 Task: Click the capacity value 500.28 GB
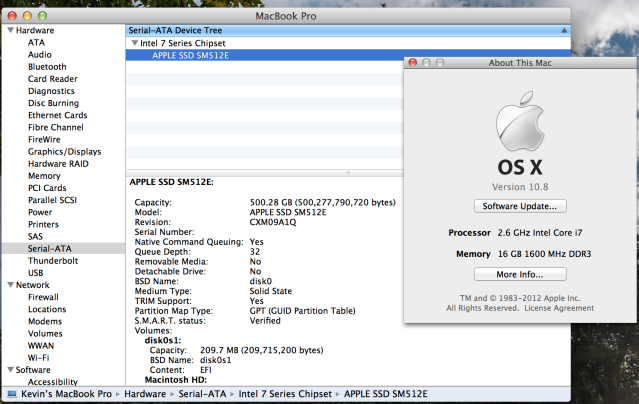322,202
